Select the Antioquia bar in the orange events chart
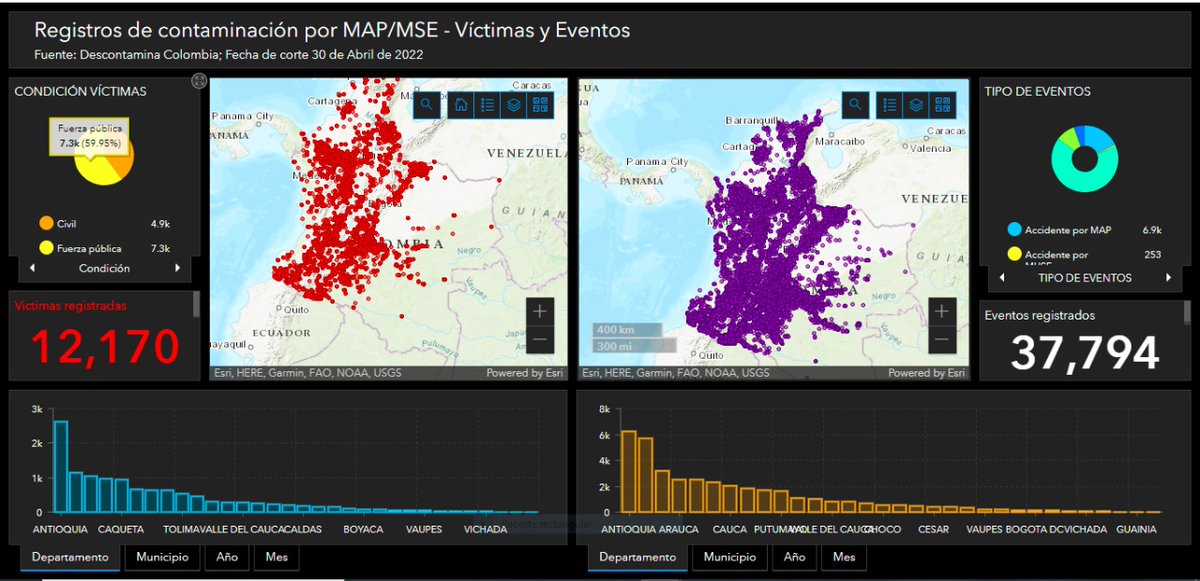Viewport: 1200px width, 581px height. point(629,471)
